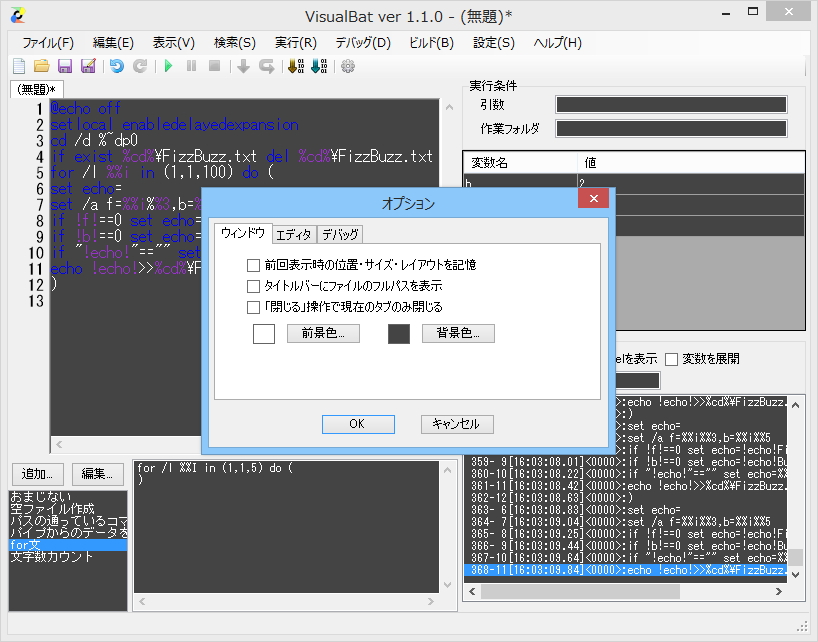Select おまじない in snippet list

68,496
